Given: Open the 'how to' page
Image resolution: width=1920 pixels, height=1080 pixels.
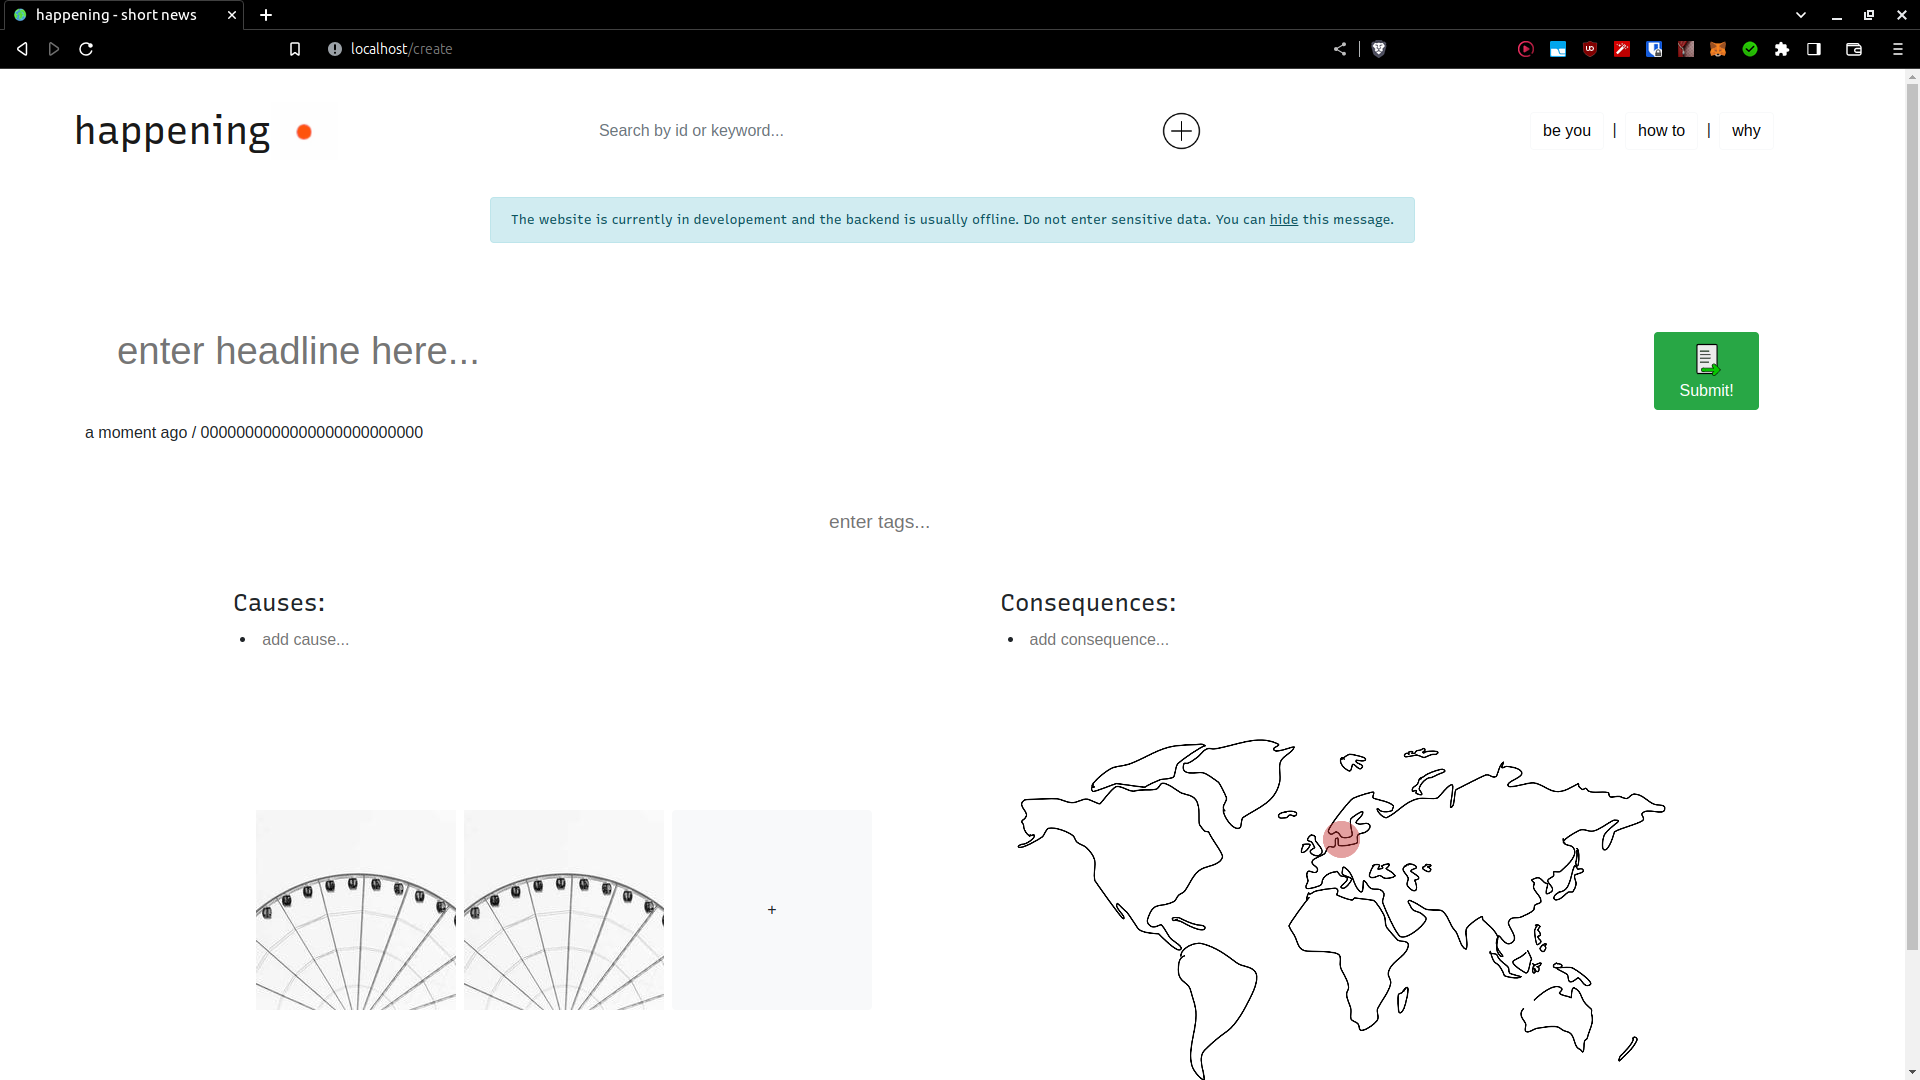Looking at the screenshot, I should (x=1661, y=131).
